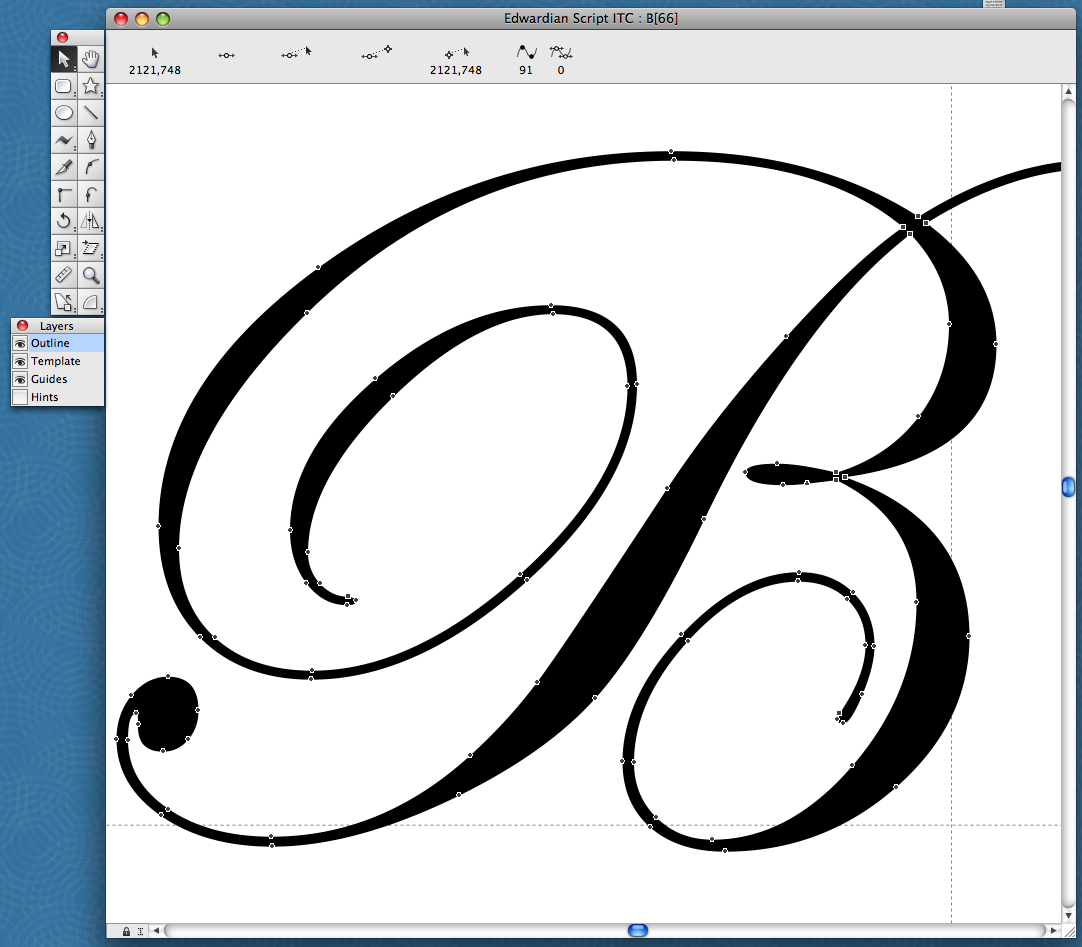Select the Template layer row
This screenshot has width=1082, height=947.
pyautogui.click(x=58, y=361)
